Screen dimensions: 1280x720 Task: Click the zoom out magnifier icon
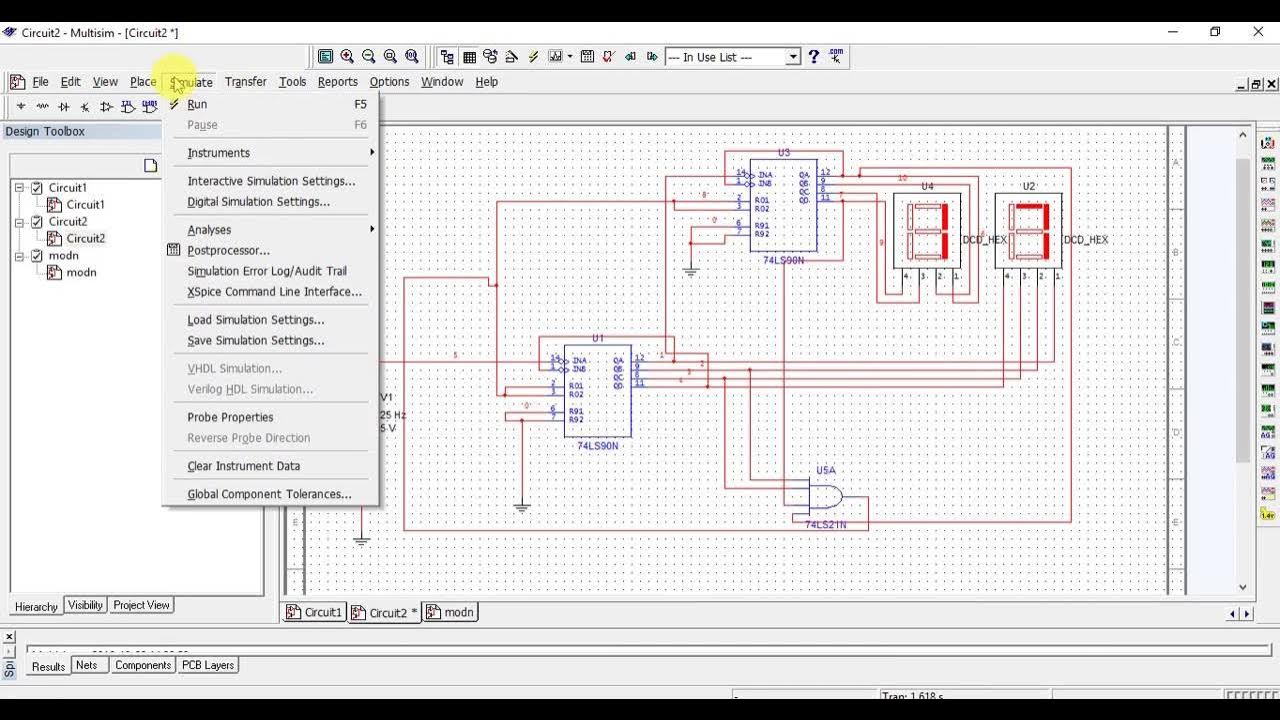369,57
